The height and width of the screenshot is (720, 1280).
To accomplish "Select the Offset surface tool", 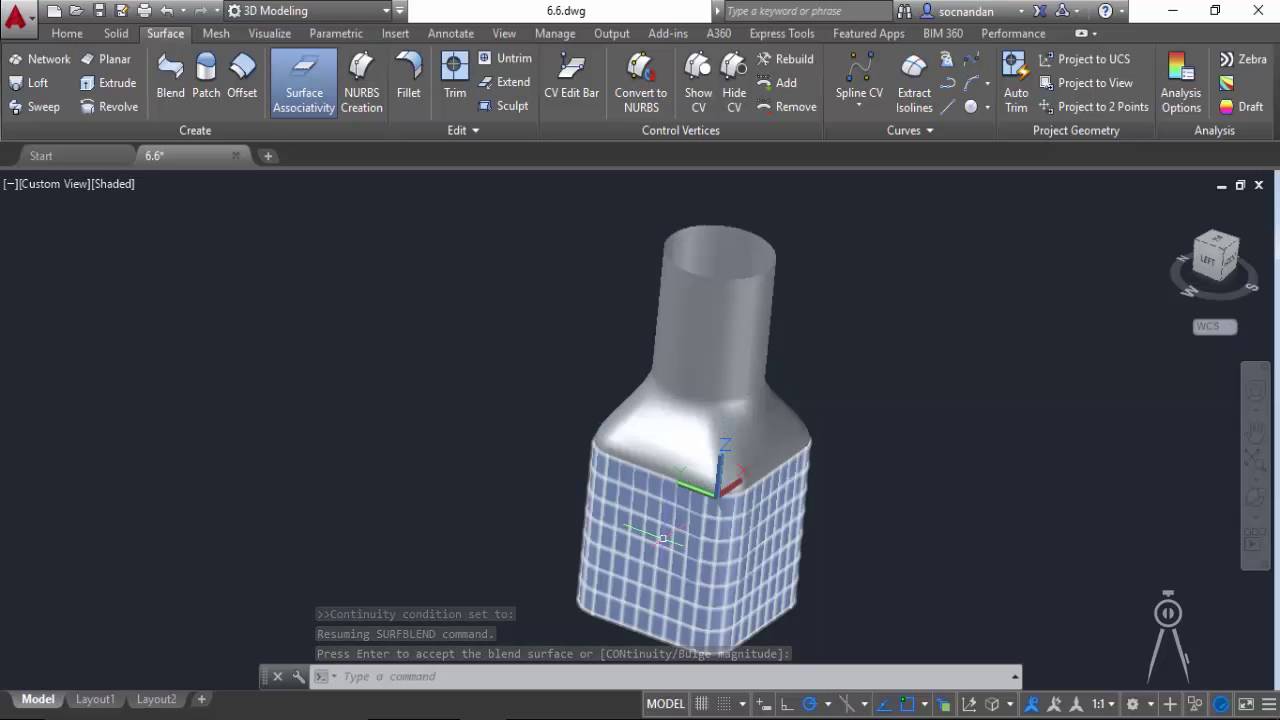I will 242,78.
